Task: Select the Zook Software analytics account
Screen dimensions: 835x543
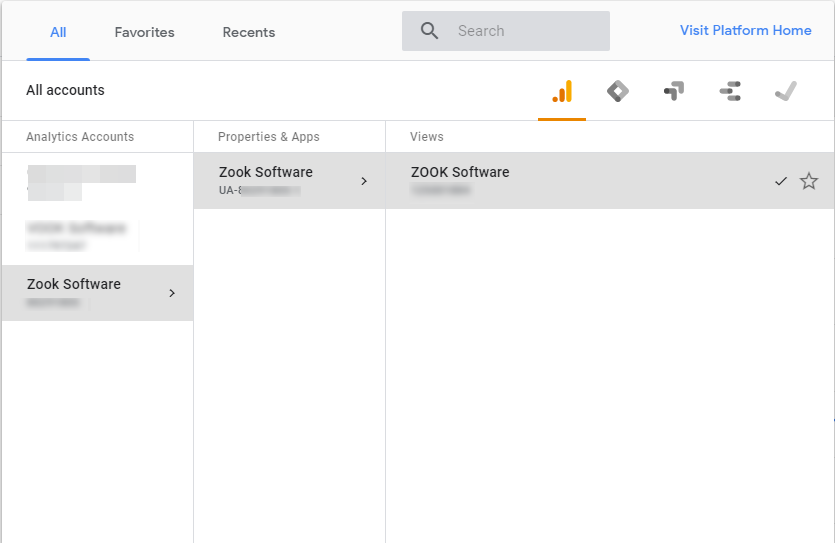Action: 97,293
